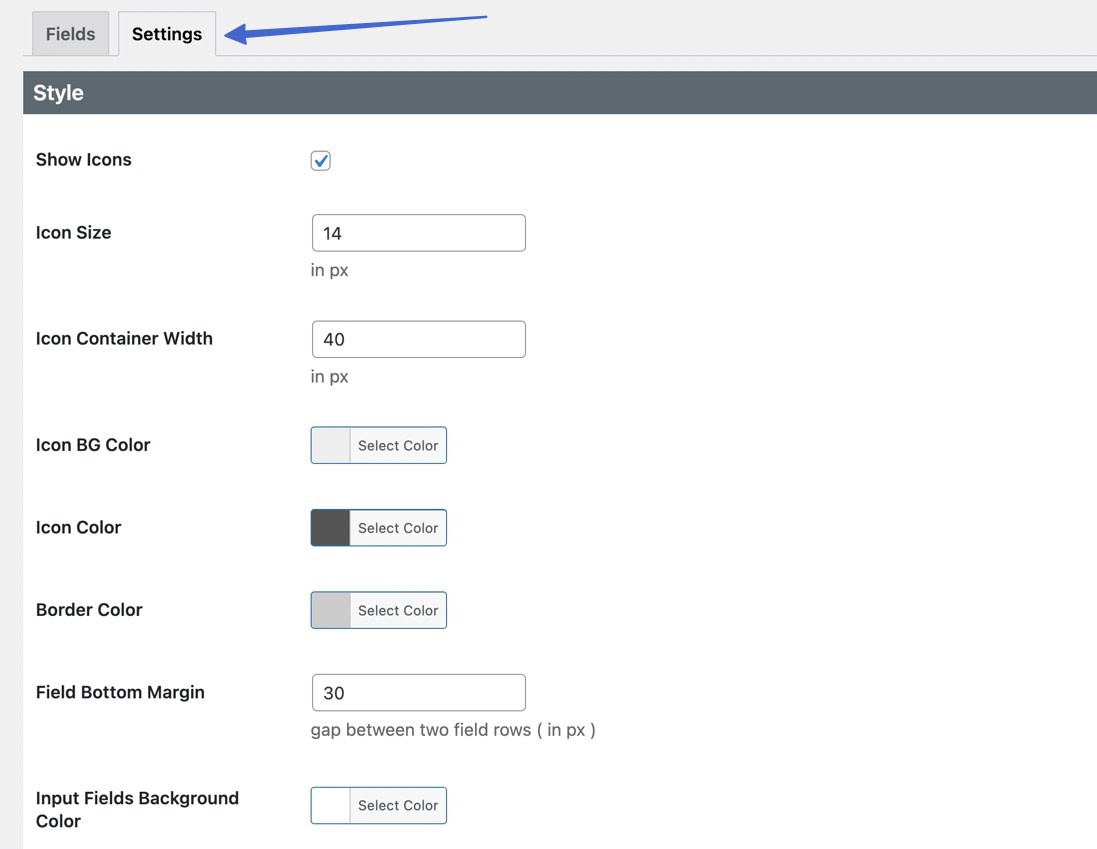Open the Input Fields Background Color picker
The width and height of the screenshot is (1097, 849).
click(x=397, y=805)
